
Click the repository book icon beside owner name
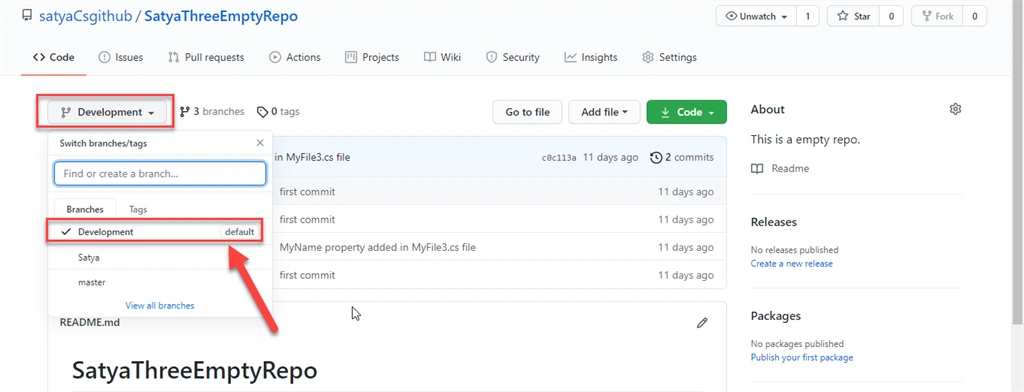27,16
